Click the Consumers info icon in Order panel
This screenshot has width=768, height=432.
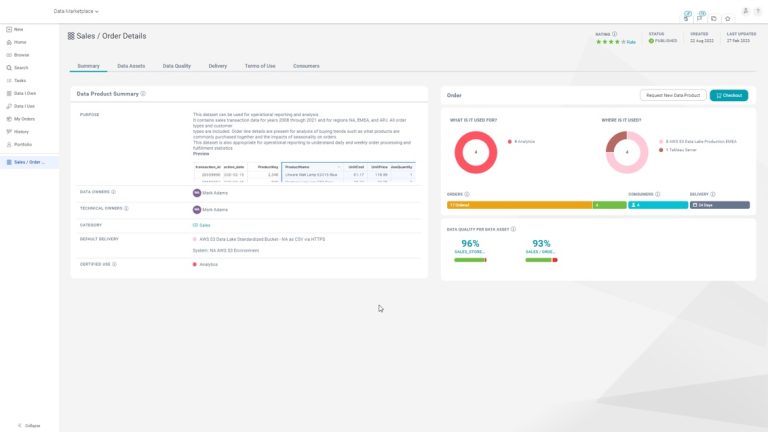coord(658,194)
